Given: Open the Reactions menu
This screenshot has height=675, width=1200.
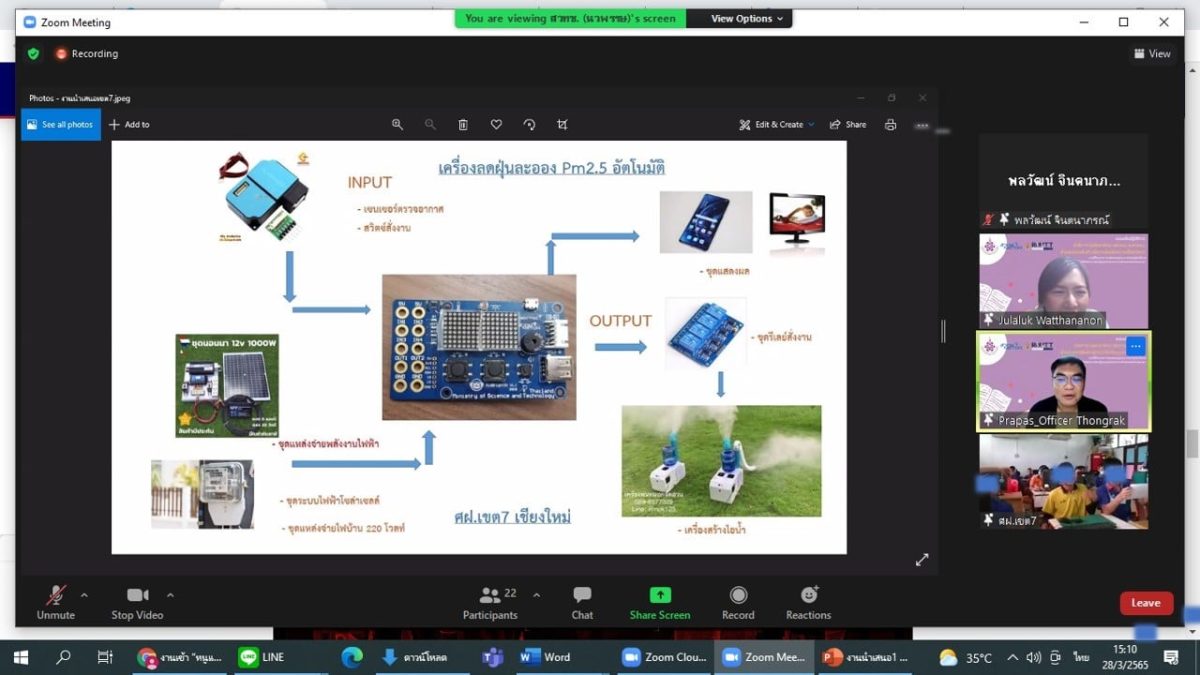Looking at the screenshot, I should (x=808, y=602).
